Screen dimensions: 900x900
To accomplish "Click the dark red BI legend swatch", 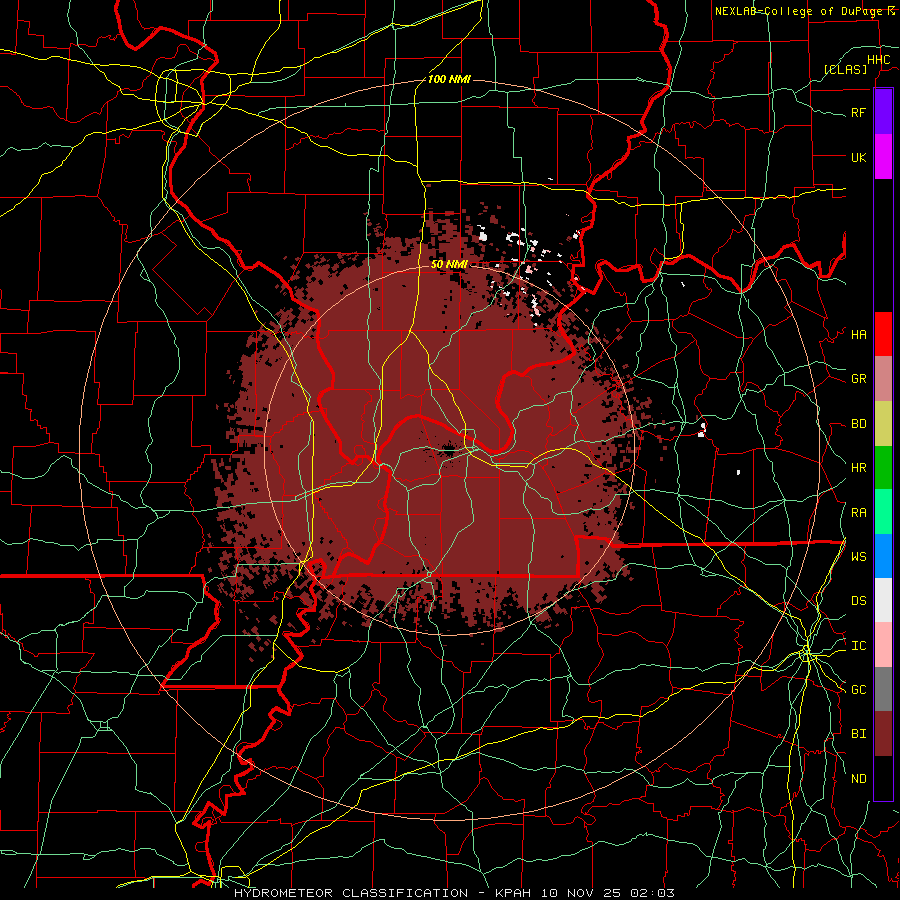I will 883,734.
